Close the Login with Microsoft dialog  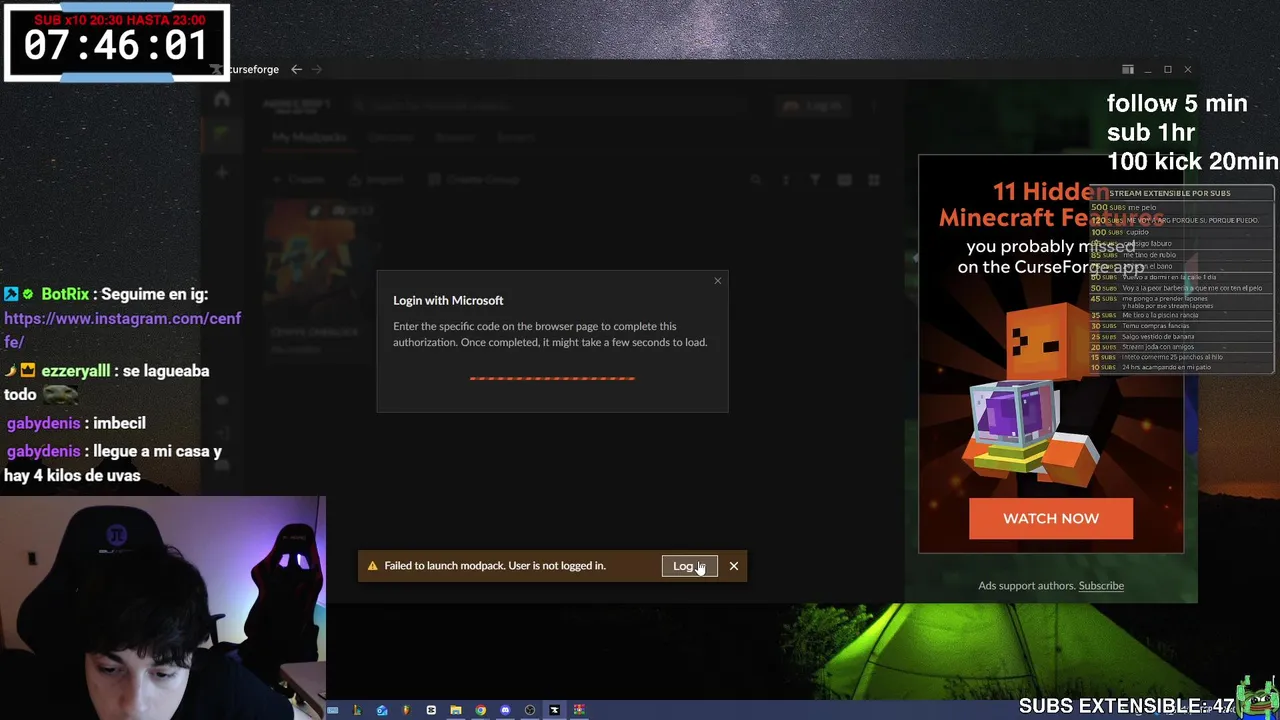click(x=717, y=281)
